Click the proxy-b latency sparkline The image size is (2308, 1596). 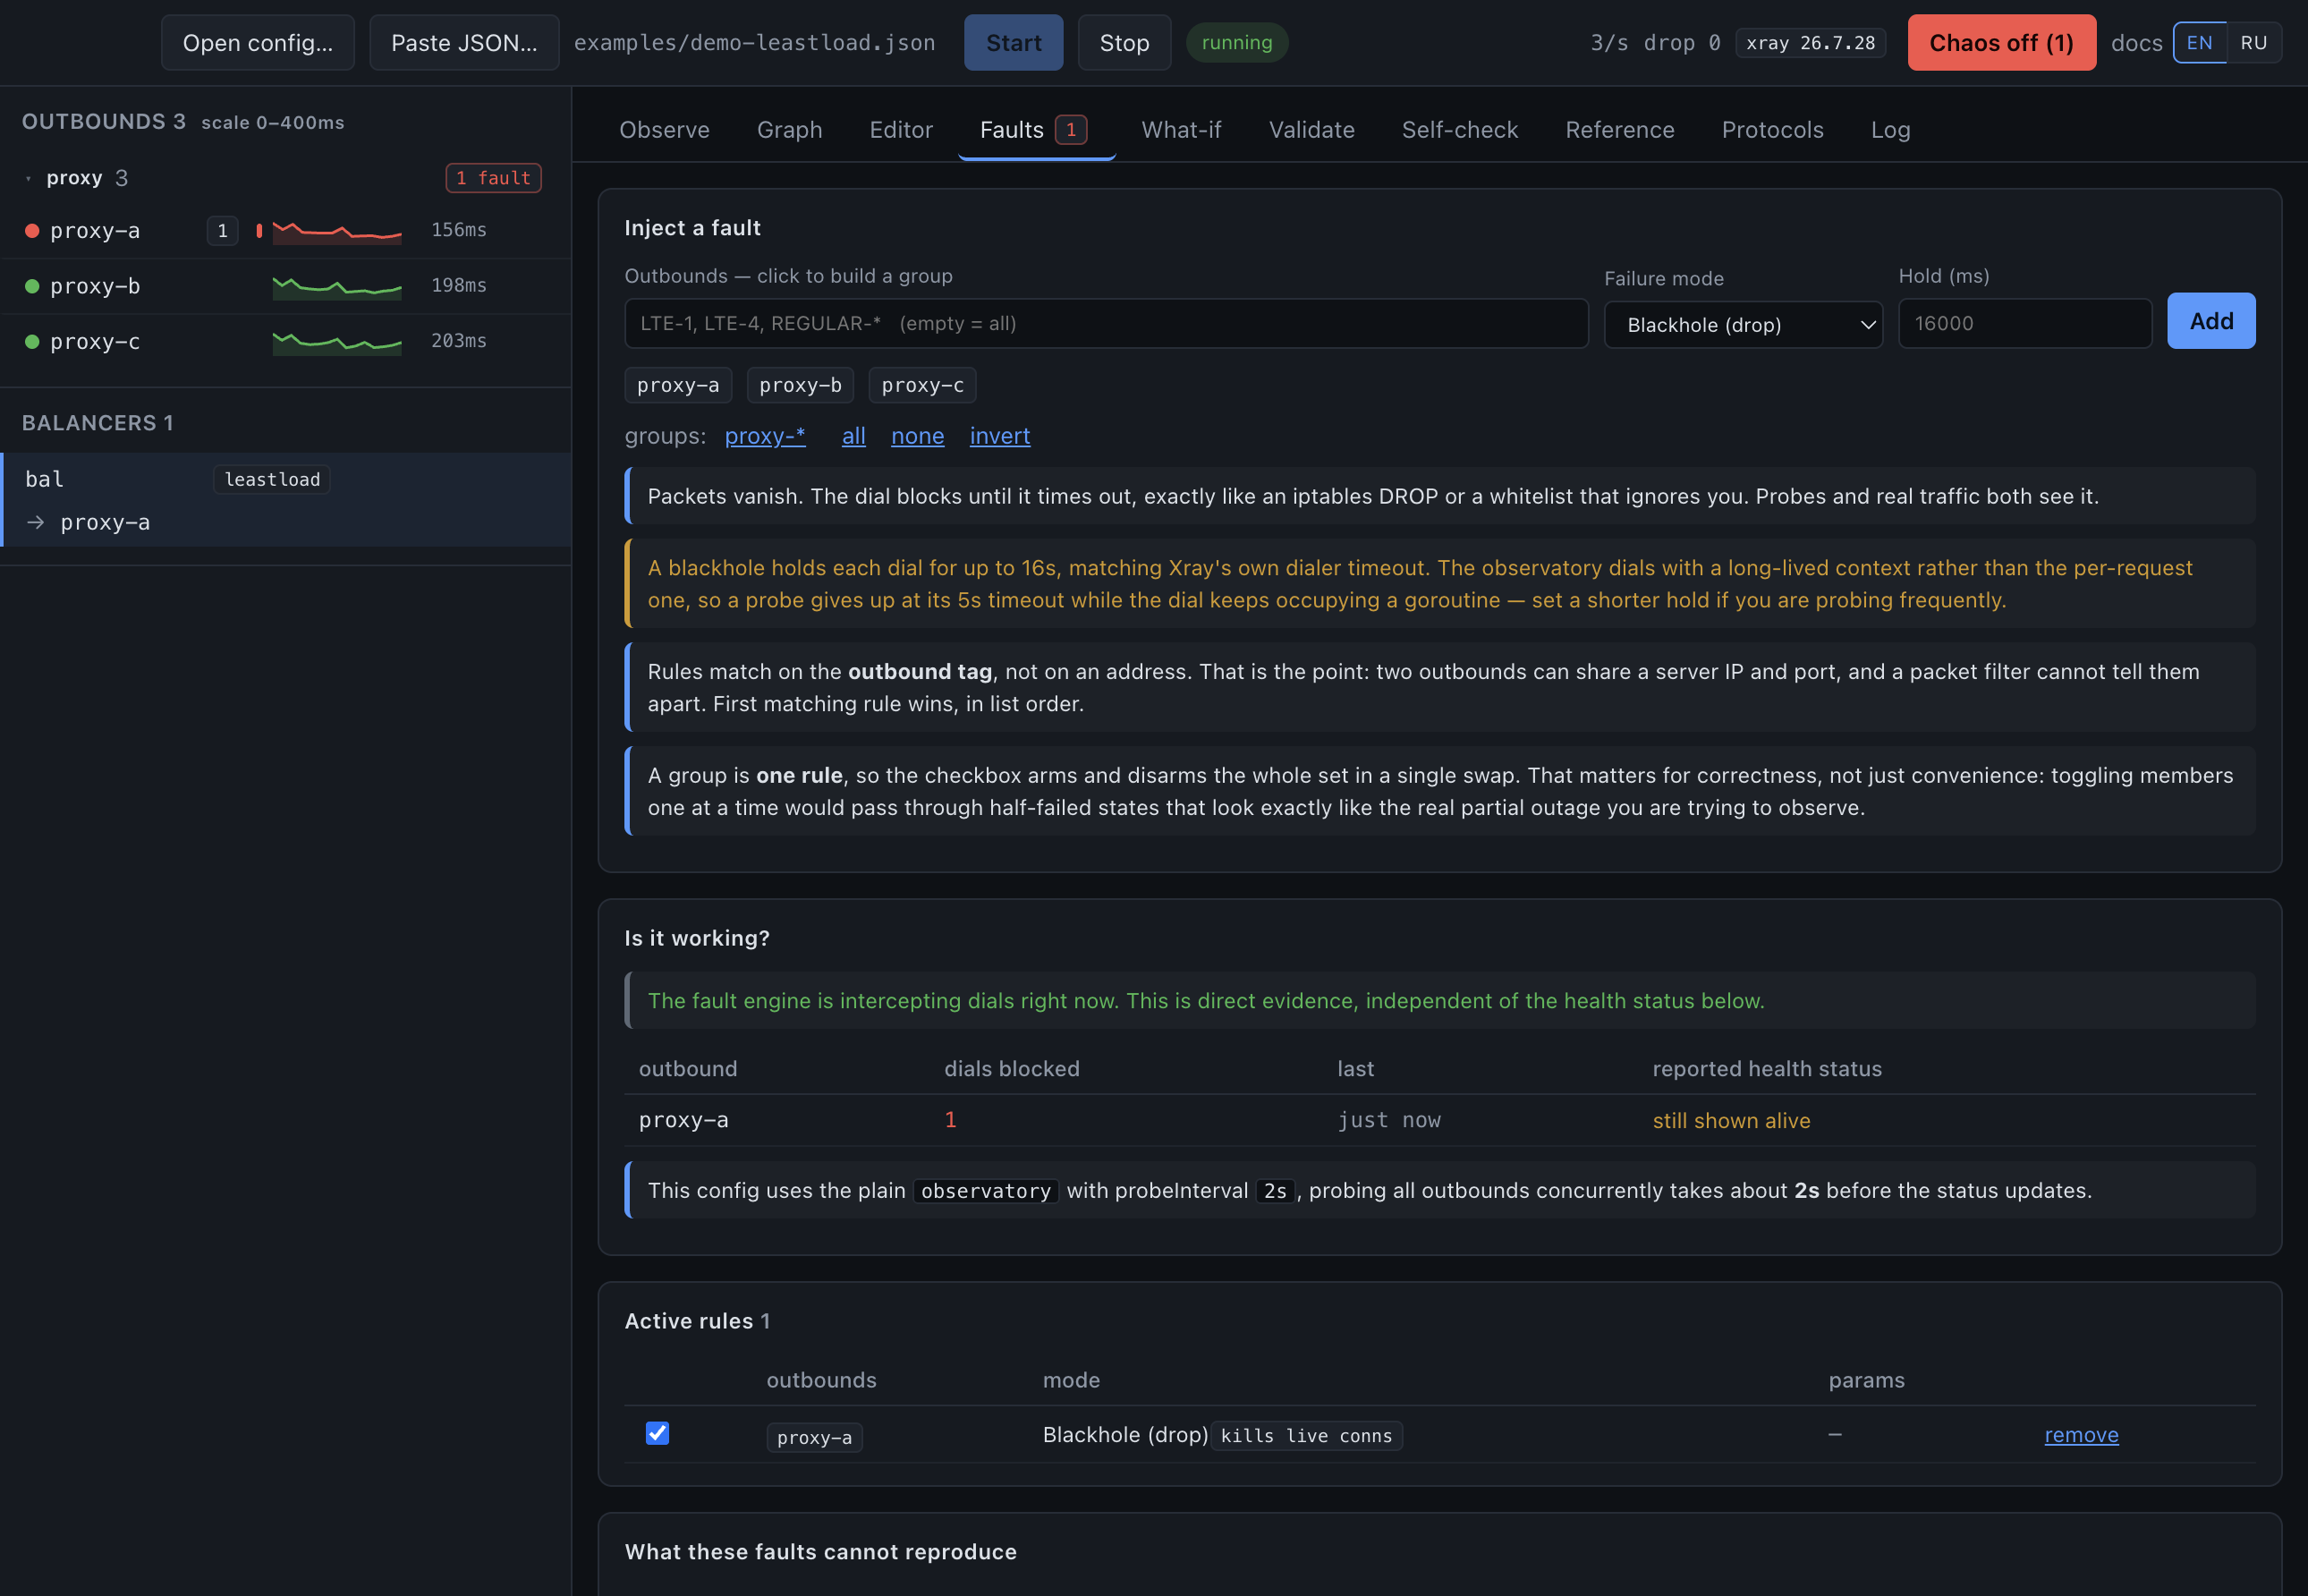tap(337, 286)
